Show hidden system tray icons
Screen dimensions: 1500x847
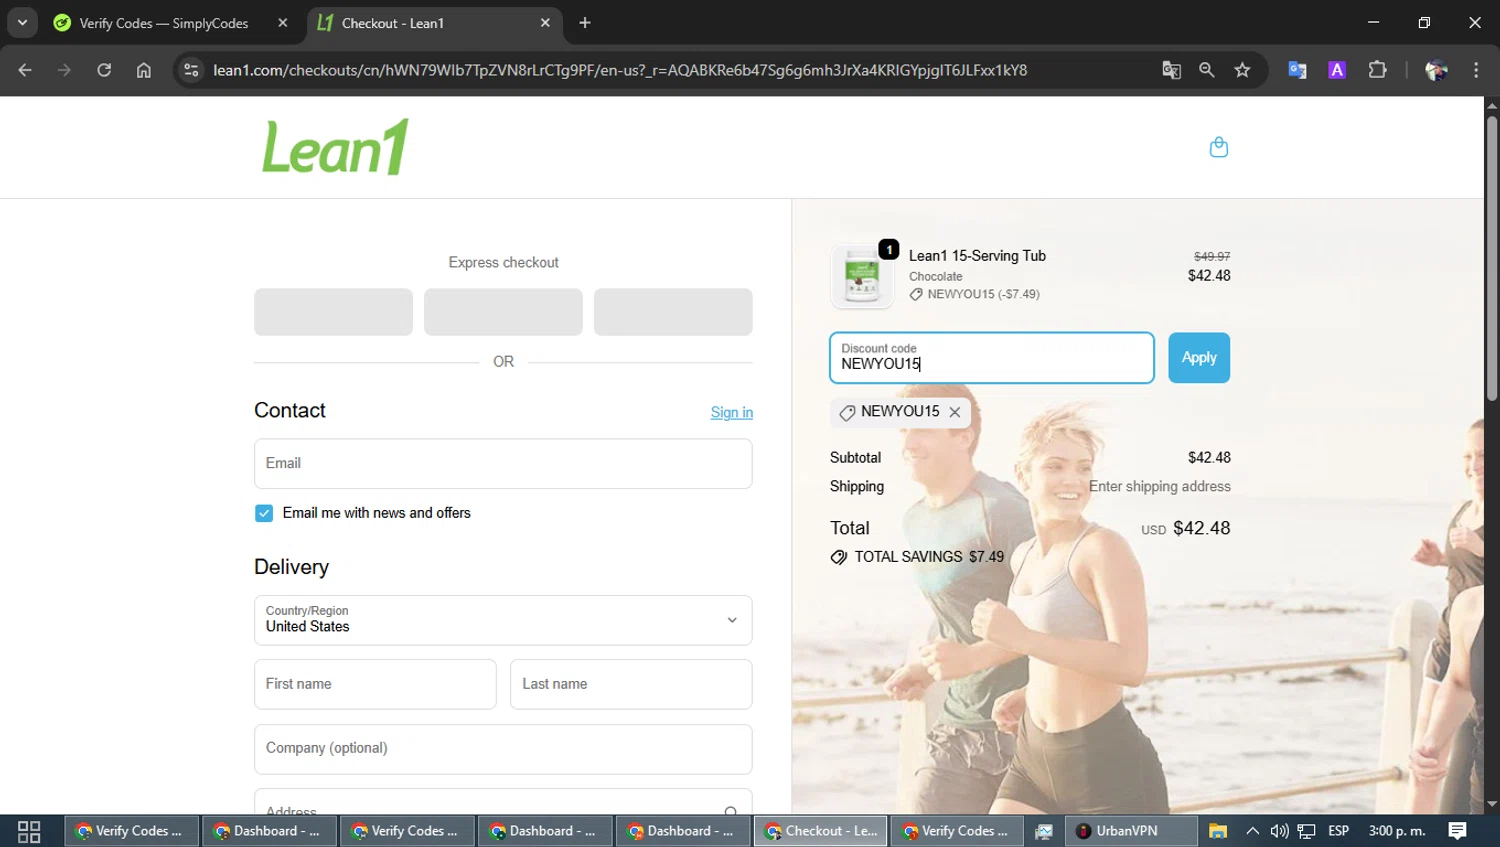(1252, 831)
